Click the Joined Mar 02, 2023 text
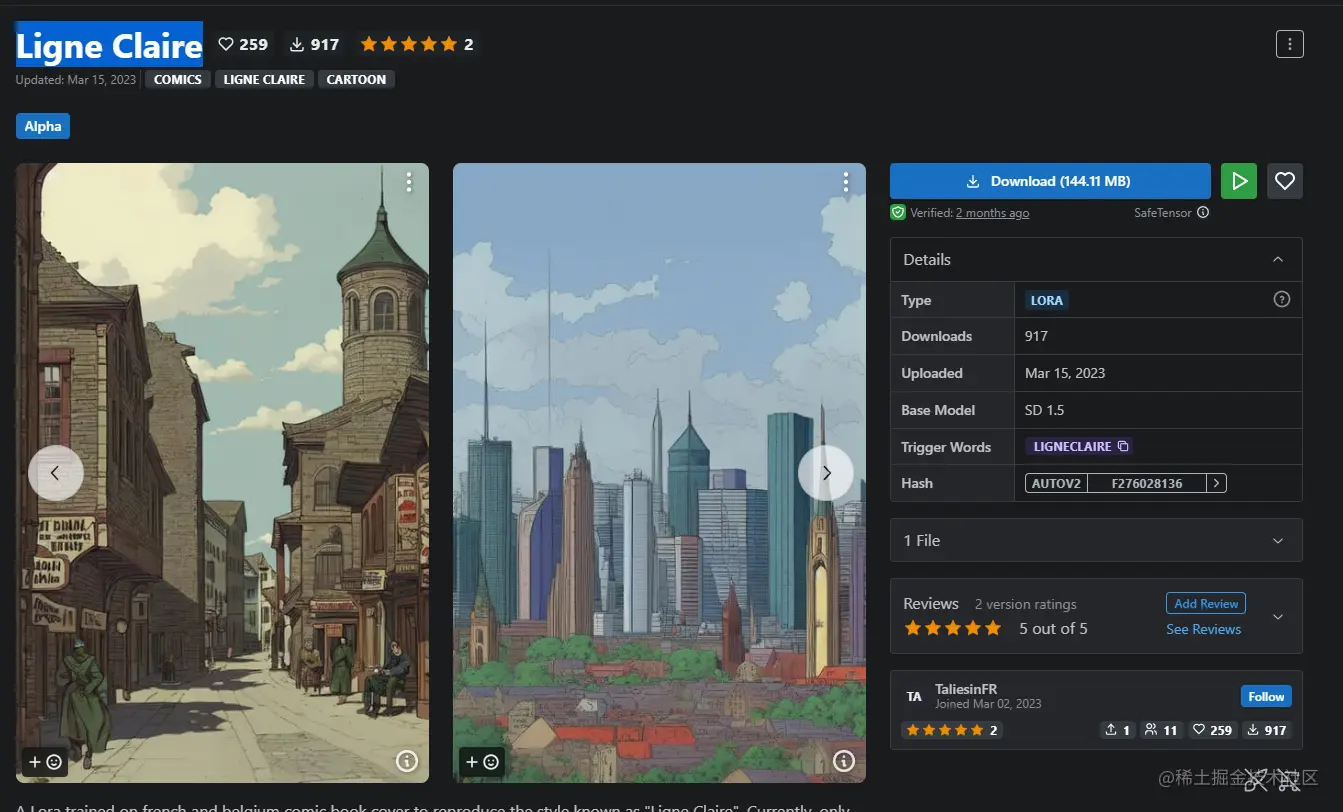 988,704
